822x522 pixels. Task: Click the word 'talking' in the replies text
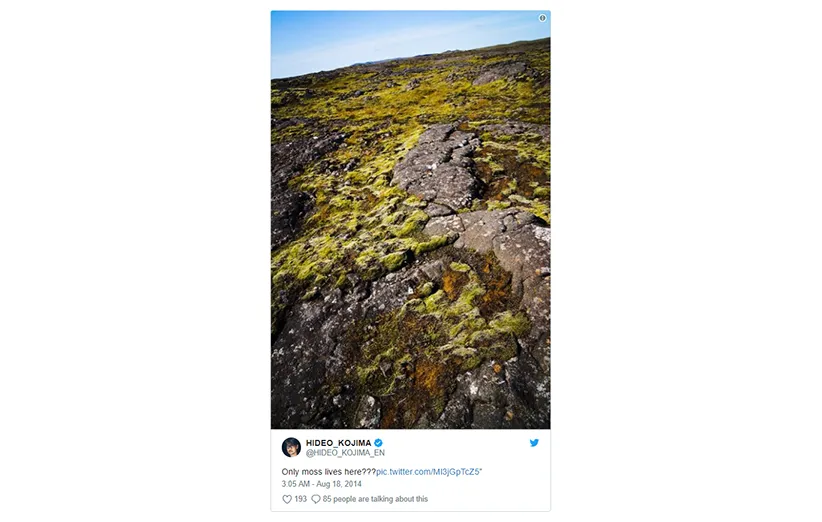click(380, 499)
